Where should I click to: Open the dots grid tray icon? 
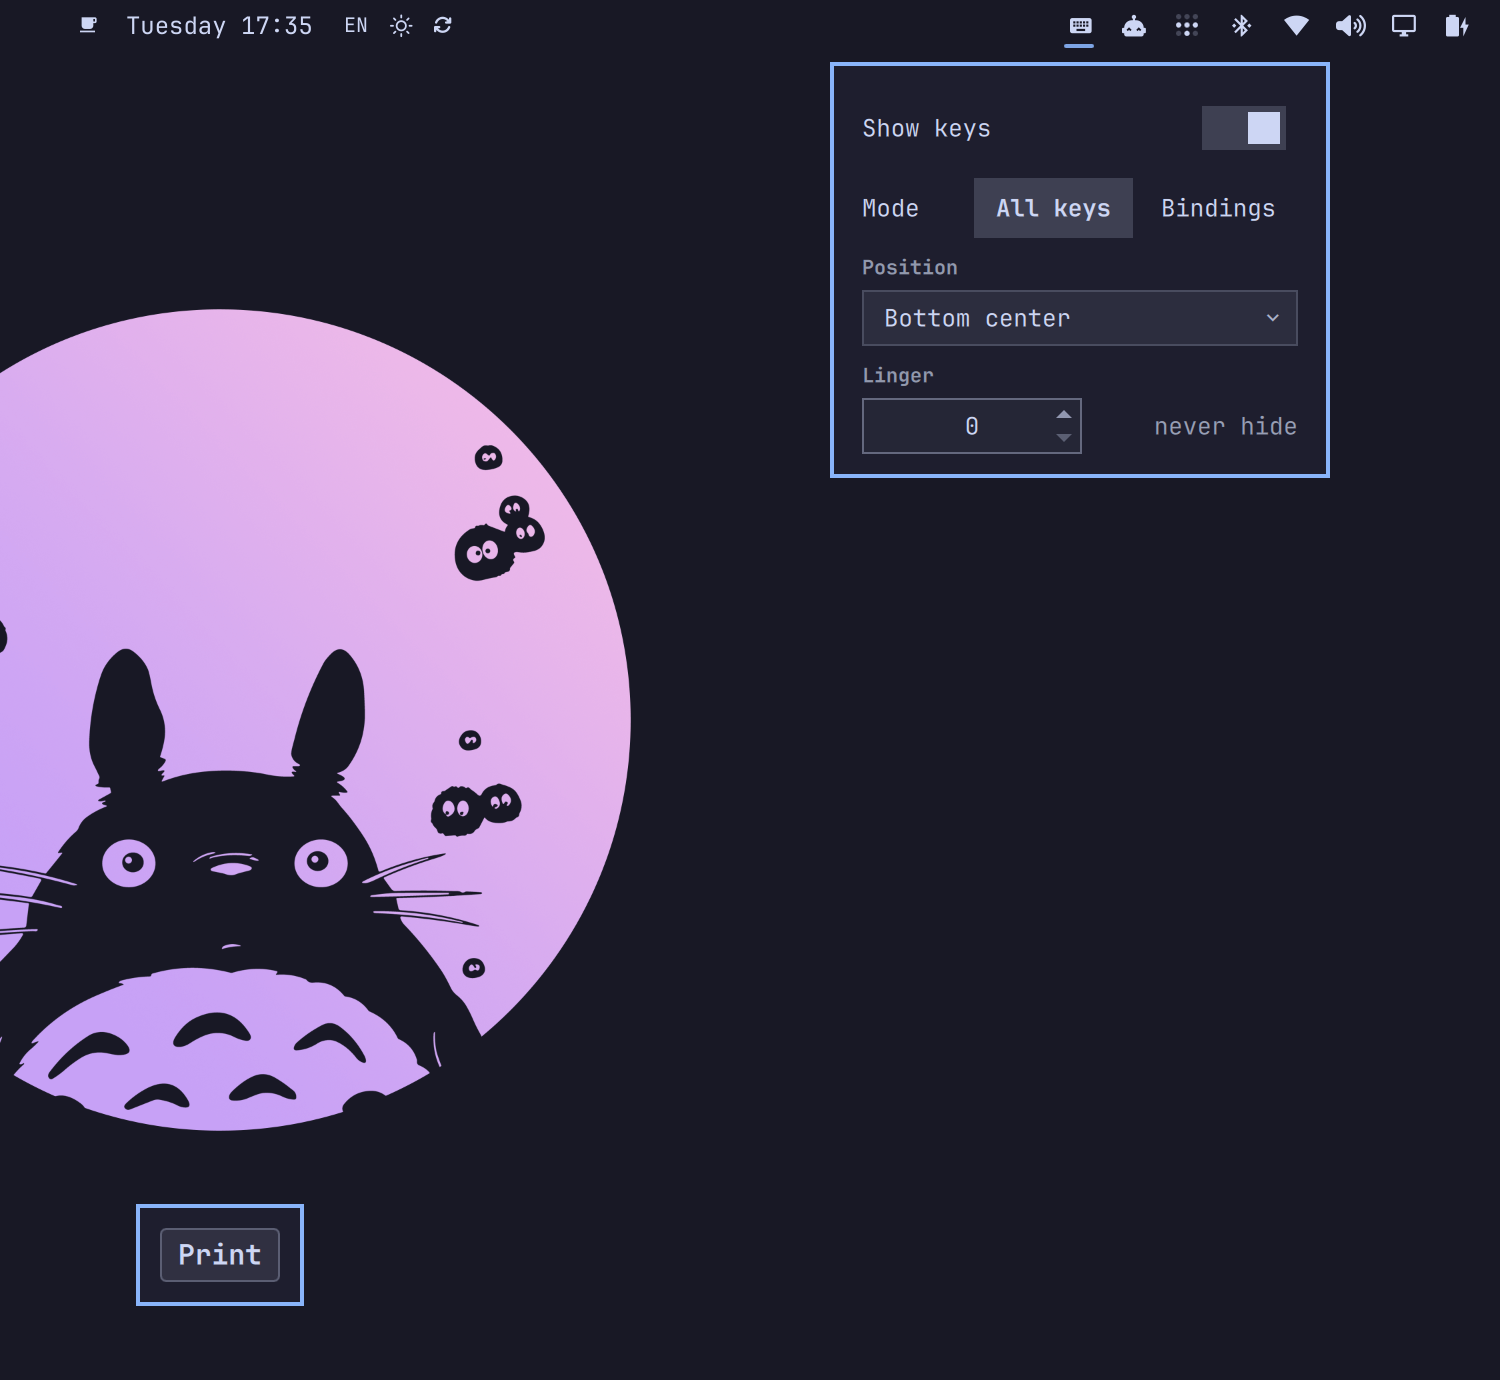tap(1187, 26)
